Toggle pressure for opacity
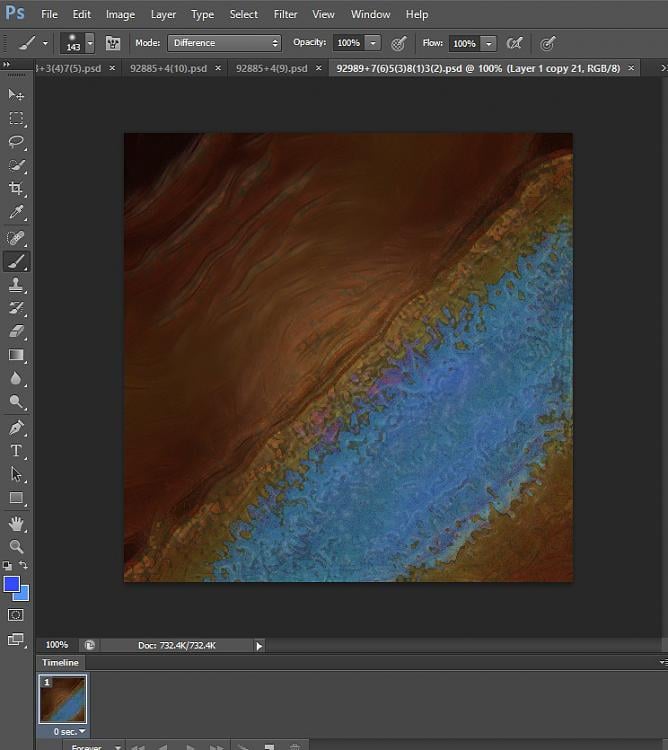Screen dimensions: 668x750 pos(398,44)
